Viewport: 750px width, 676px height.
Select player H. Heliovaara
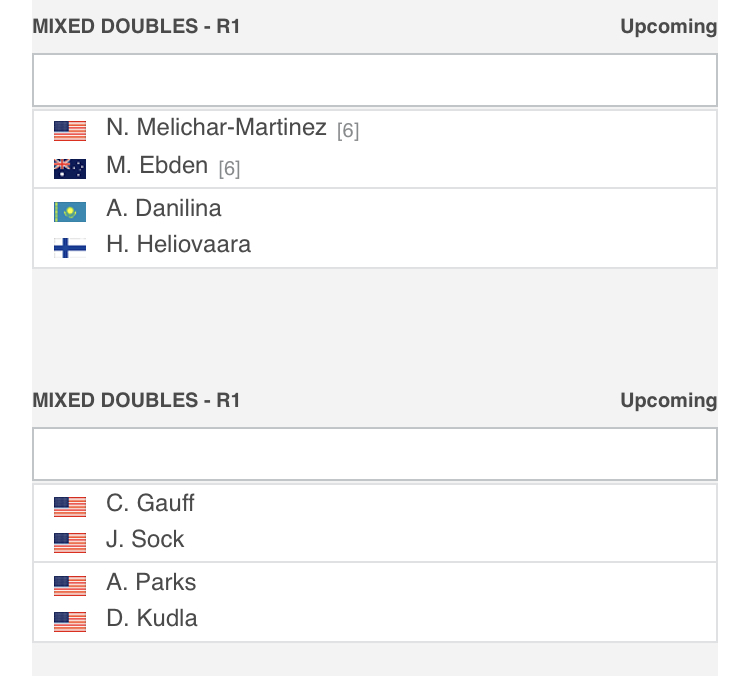[x=178, y=244]
